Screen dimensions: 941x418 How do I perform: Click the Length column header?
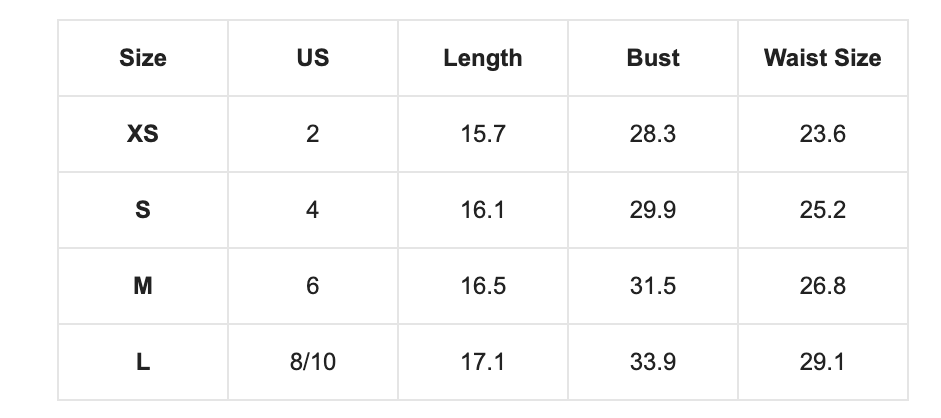[x=483, y=58]
